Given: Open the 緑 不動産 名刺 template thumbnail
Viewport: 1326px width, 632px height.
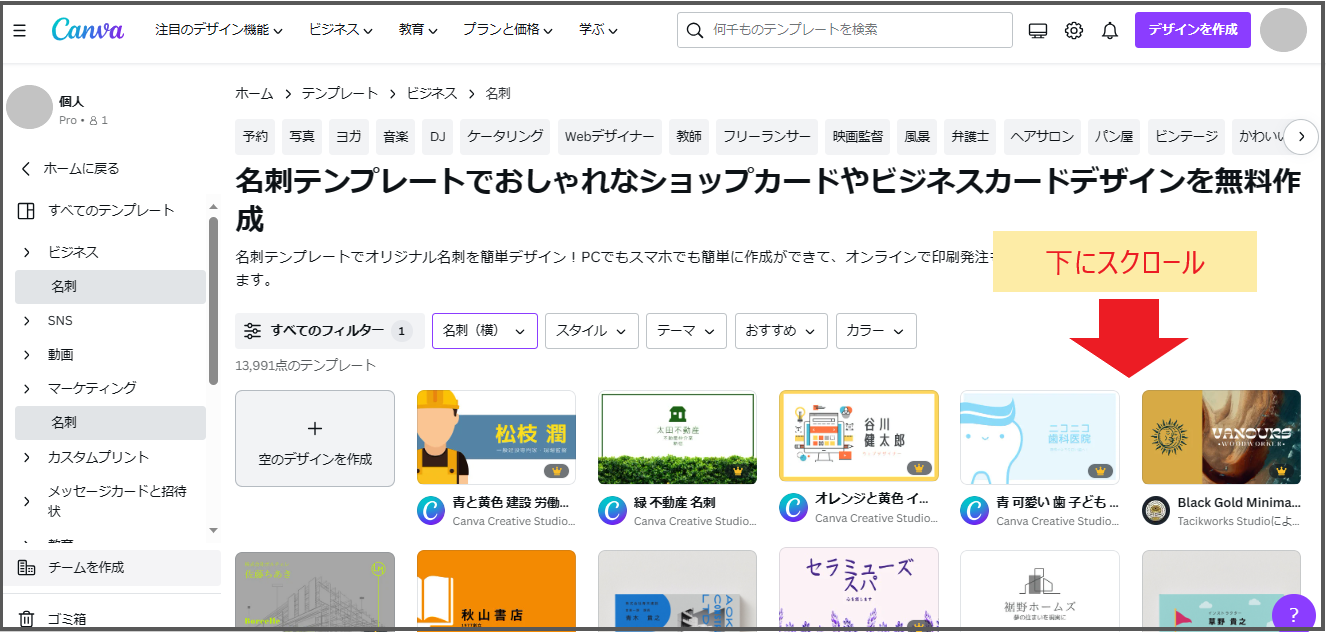Looking at the screenshot, I should pyautogui.click(x=677, y=437).
